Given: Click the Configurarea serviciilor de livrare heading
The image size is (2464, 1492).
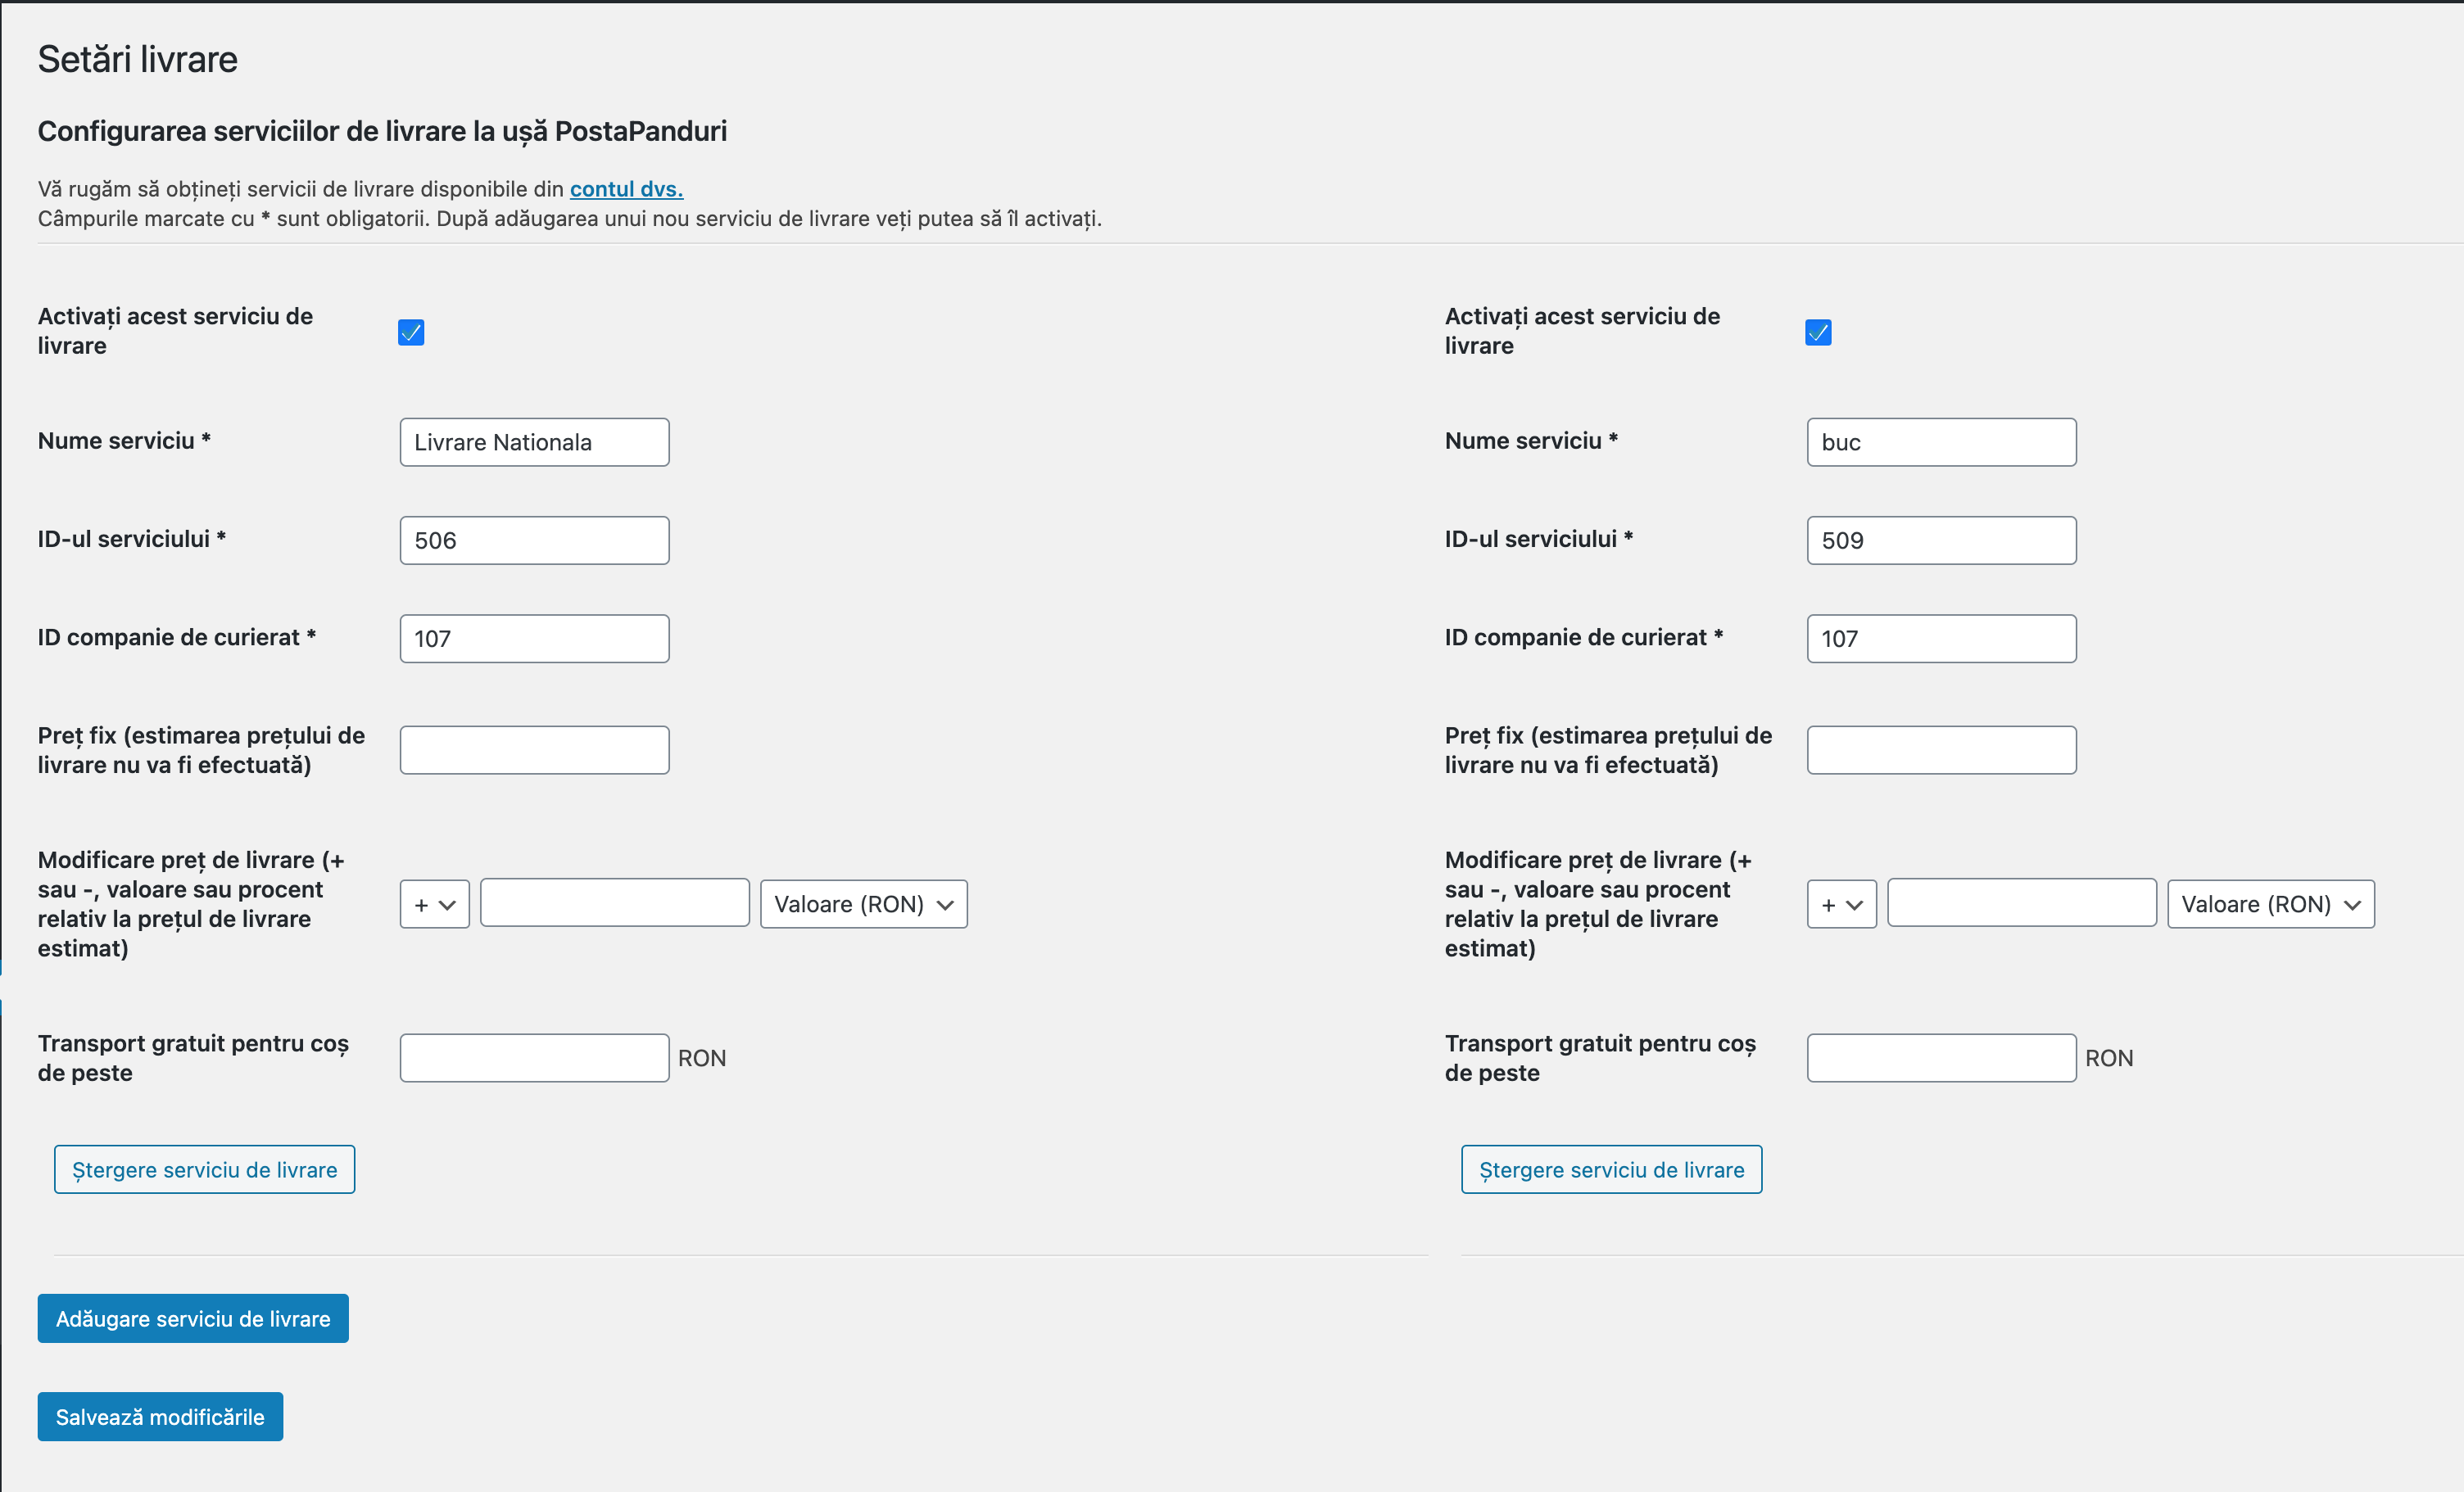Looking at the screenshot, I should click(382, 131).
